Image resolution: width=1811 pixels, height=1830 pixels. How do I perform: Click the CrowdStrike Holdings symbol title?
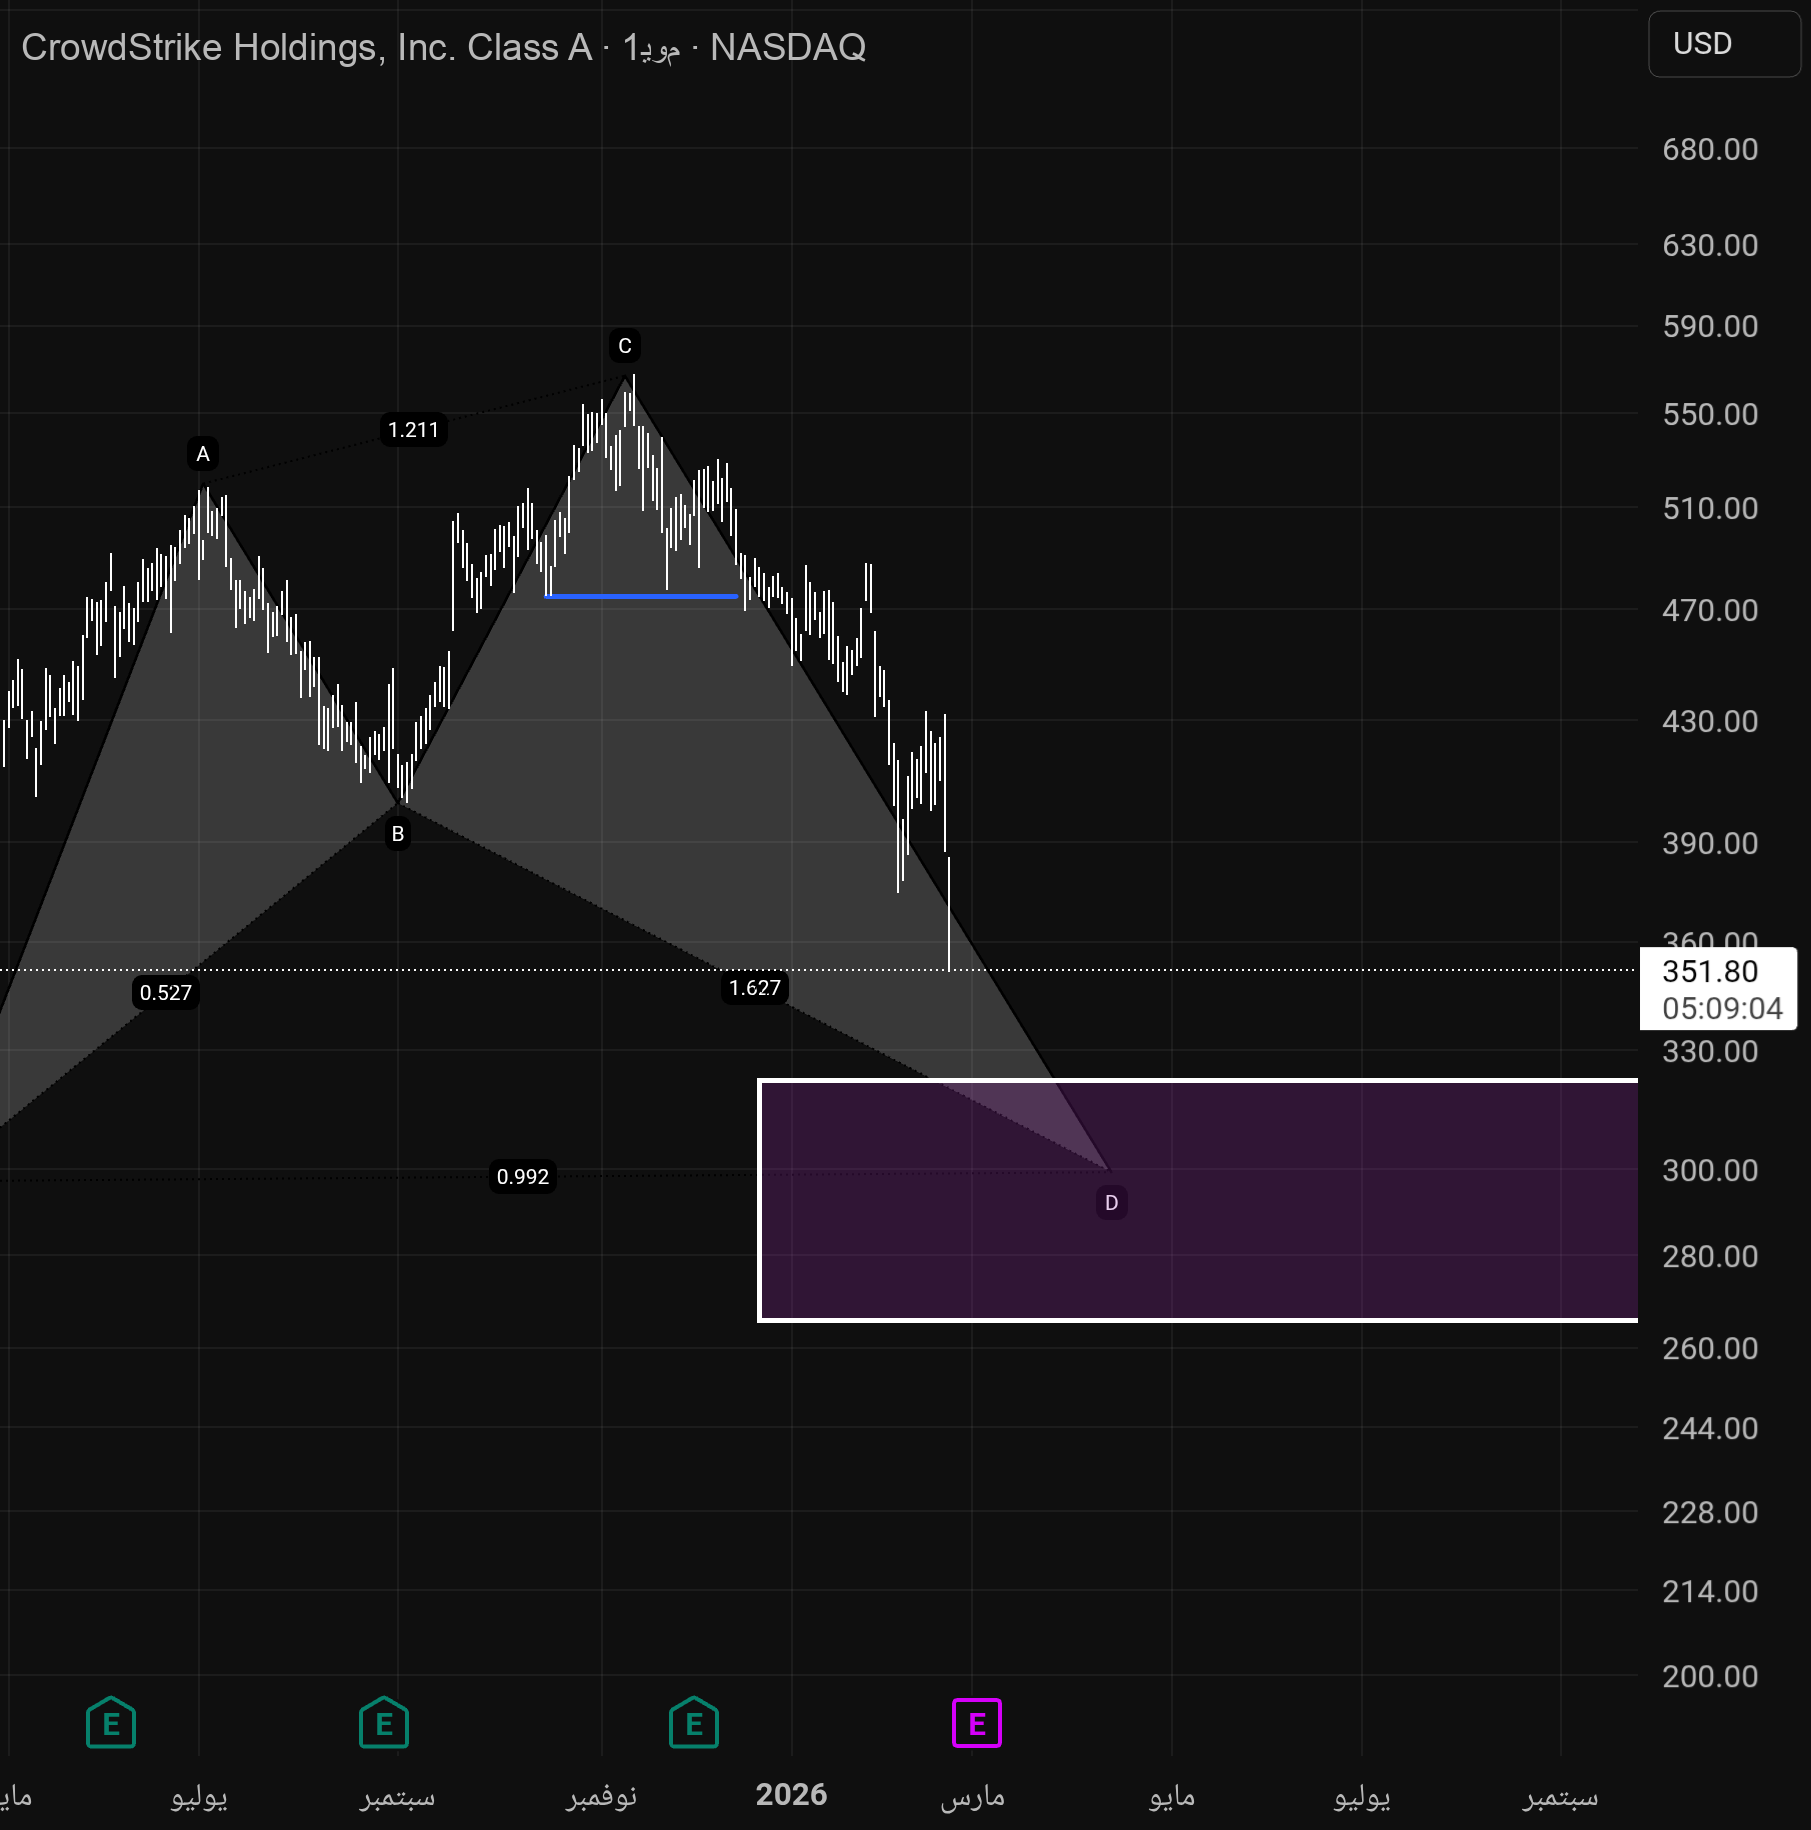tap(306, 47)
